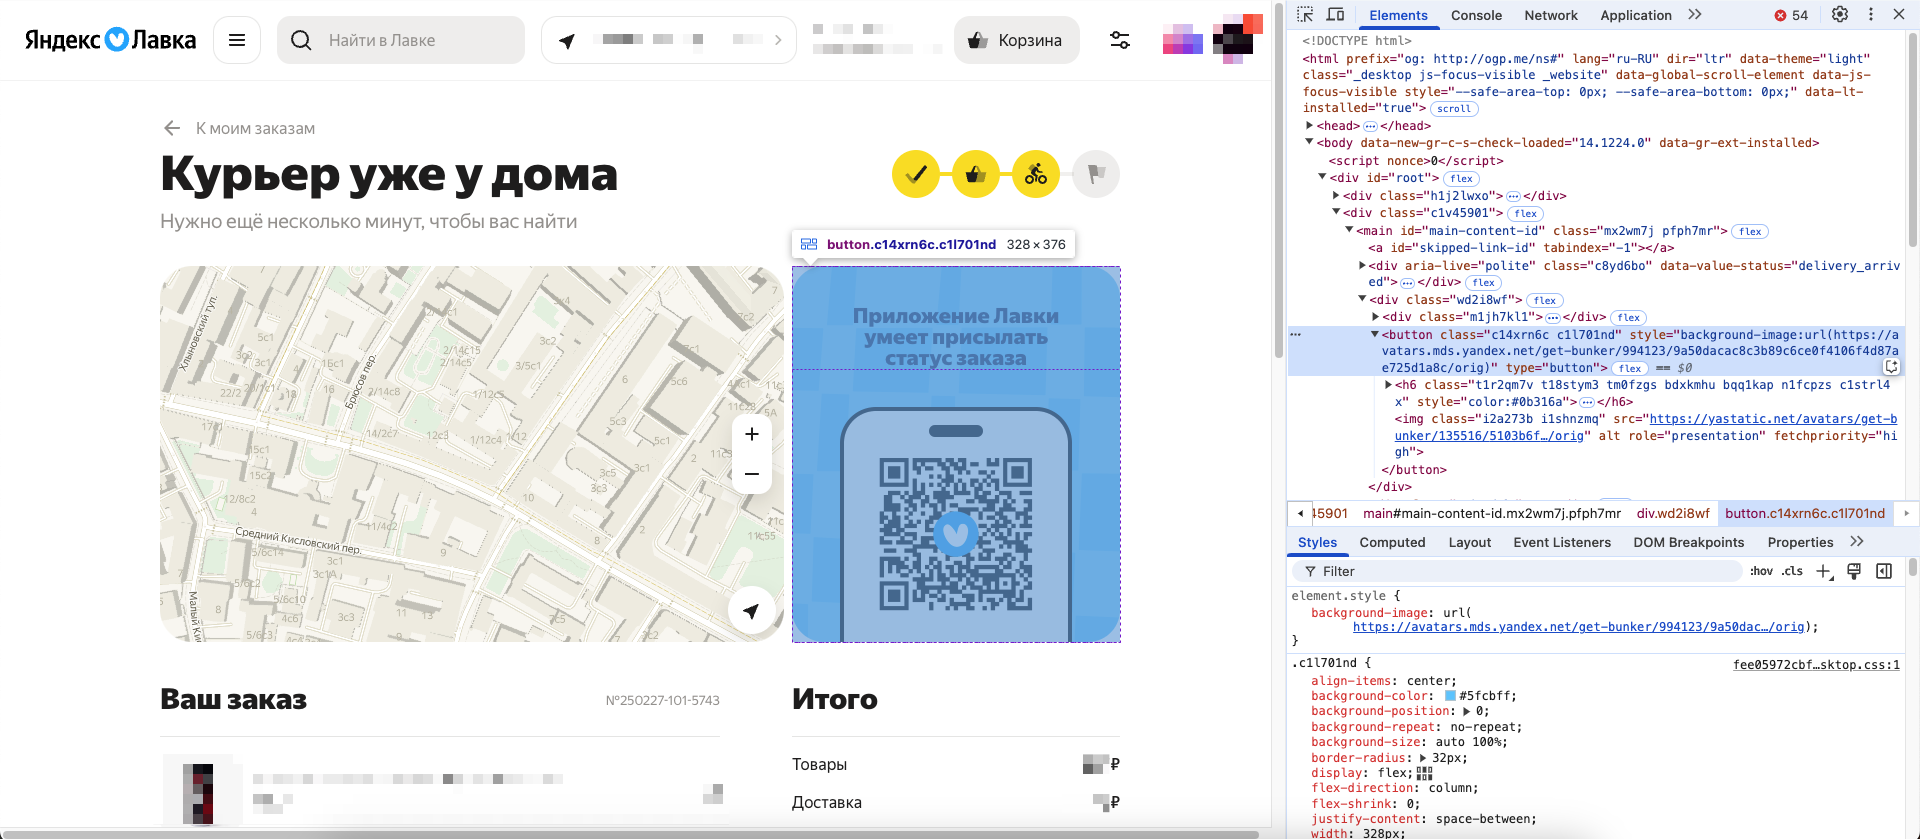Select div.wd2i8wf in the breadcrumb bar
Screen dimensions: 1920x839
pos(1673,513)
